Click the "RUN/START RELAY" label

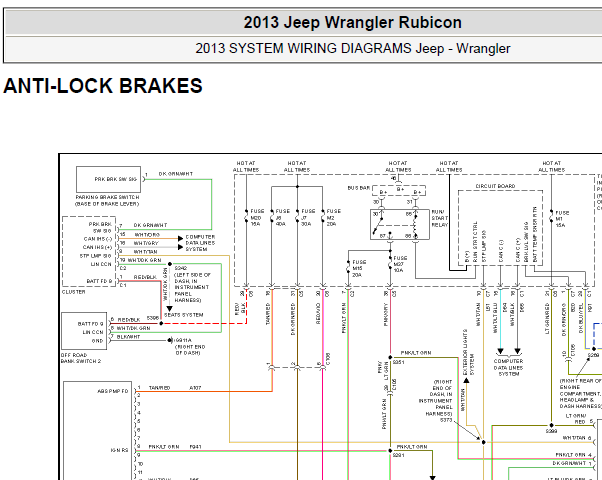pos(440,218)
